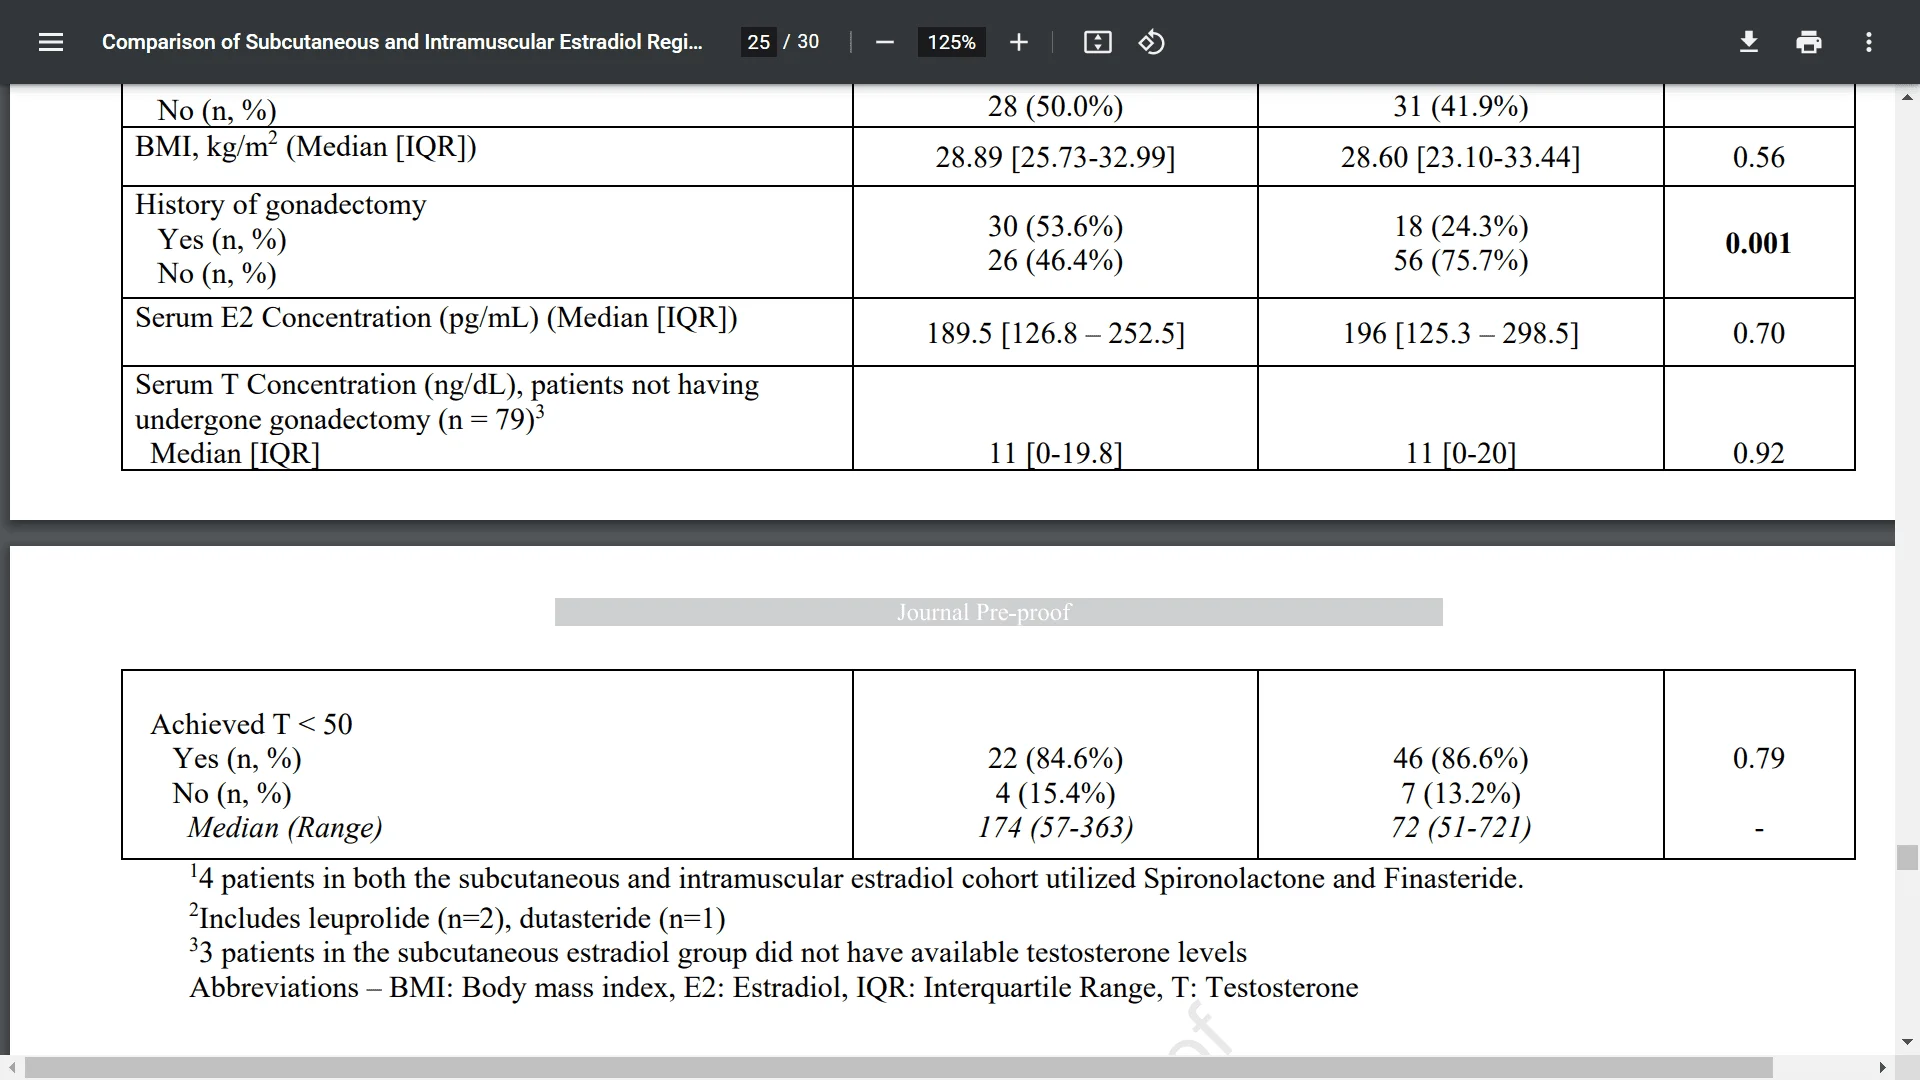Click the '28 (50.0%)' cell
This screenshot has height=1080, width=1920.
click(1055, 106)
